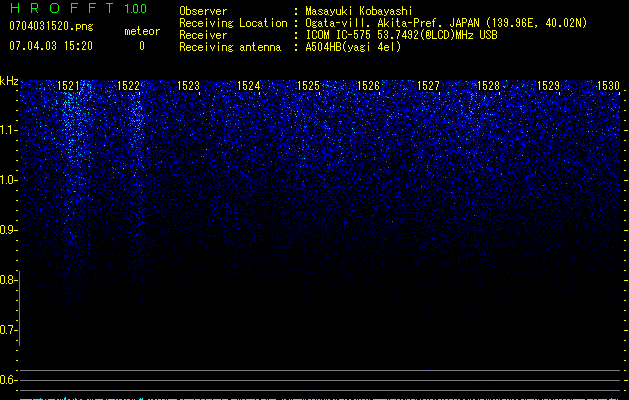Click the 1530 time marker

click(608, 86)
